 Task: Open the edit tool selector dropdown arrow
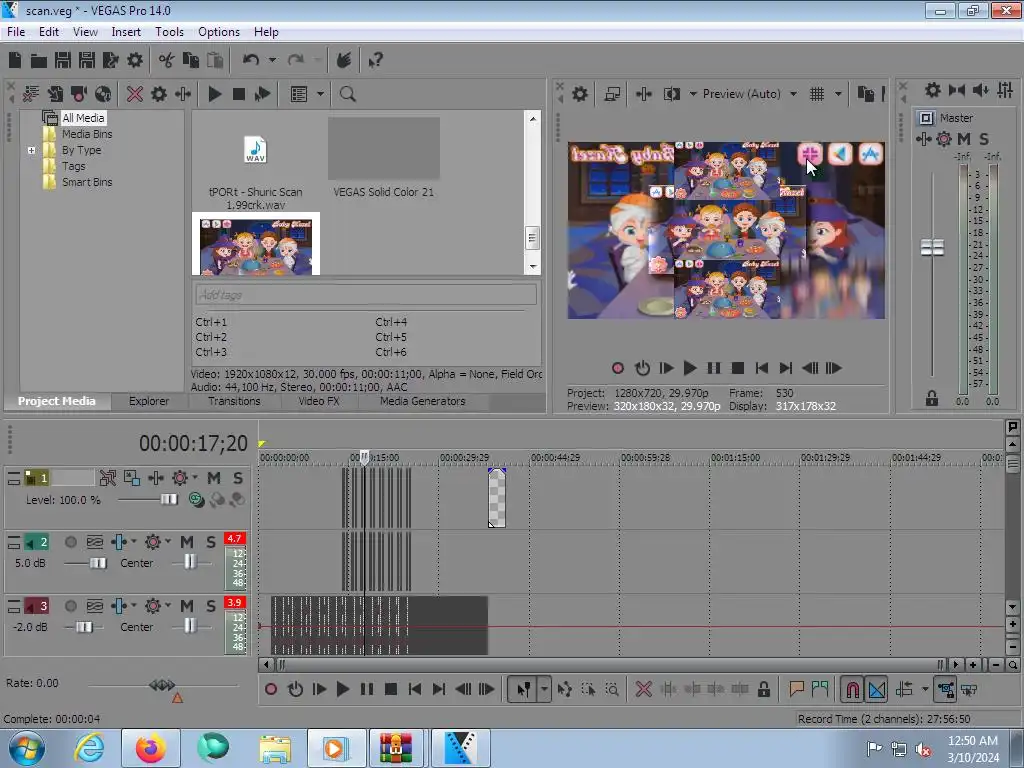(544, 689)
